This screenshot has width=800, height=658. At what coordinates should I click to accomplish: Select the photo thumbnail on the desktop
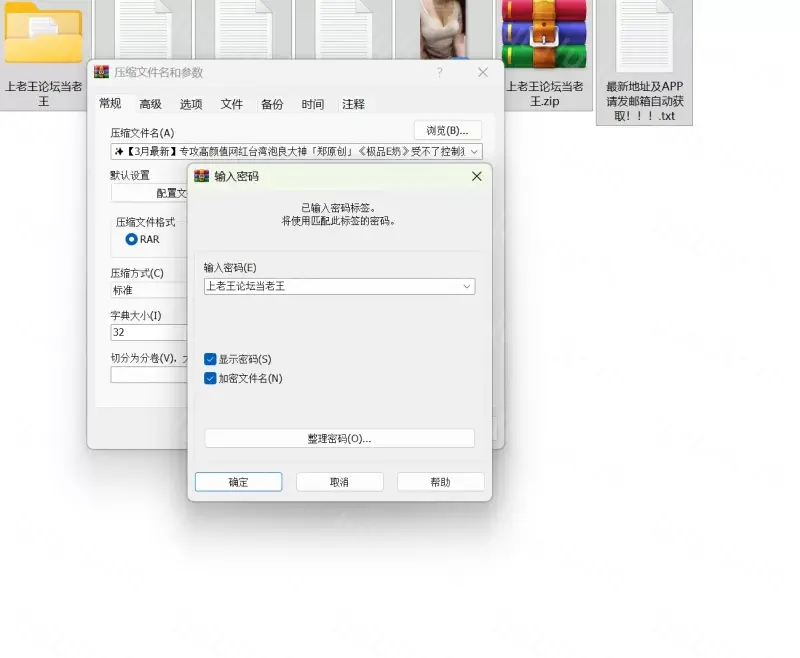pos(443,30)
